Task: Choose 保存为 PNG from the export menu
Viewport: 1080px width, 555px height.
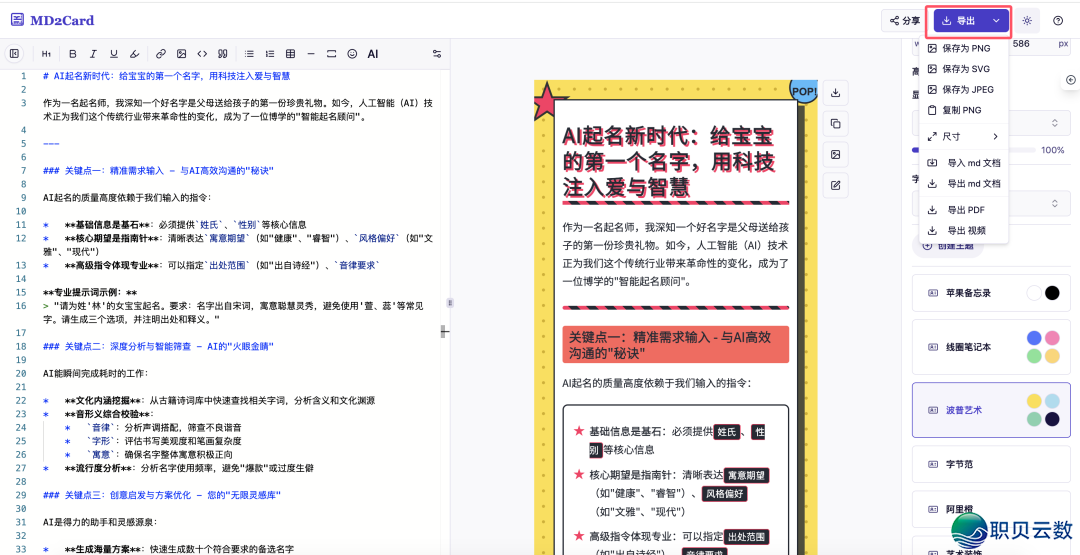Action: pos(964,48)
